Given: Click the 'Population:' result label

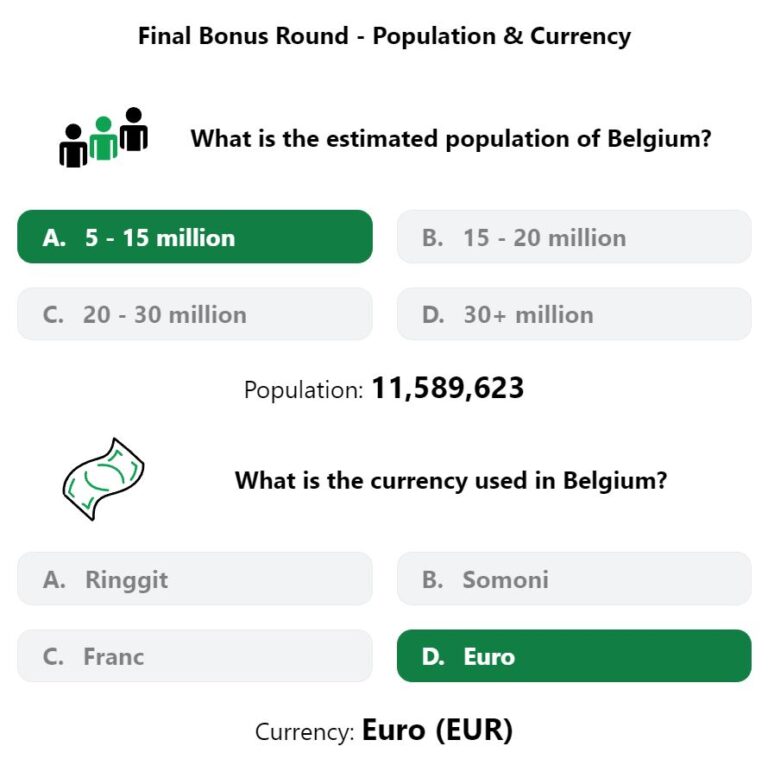Looking at the screenshot, I should [304, 390].
